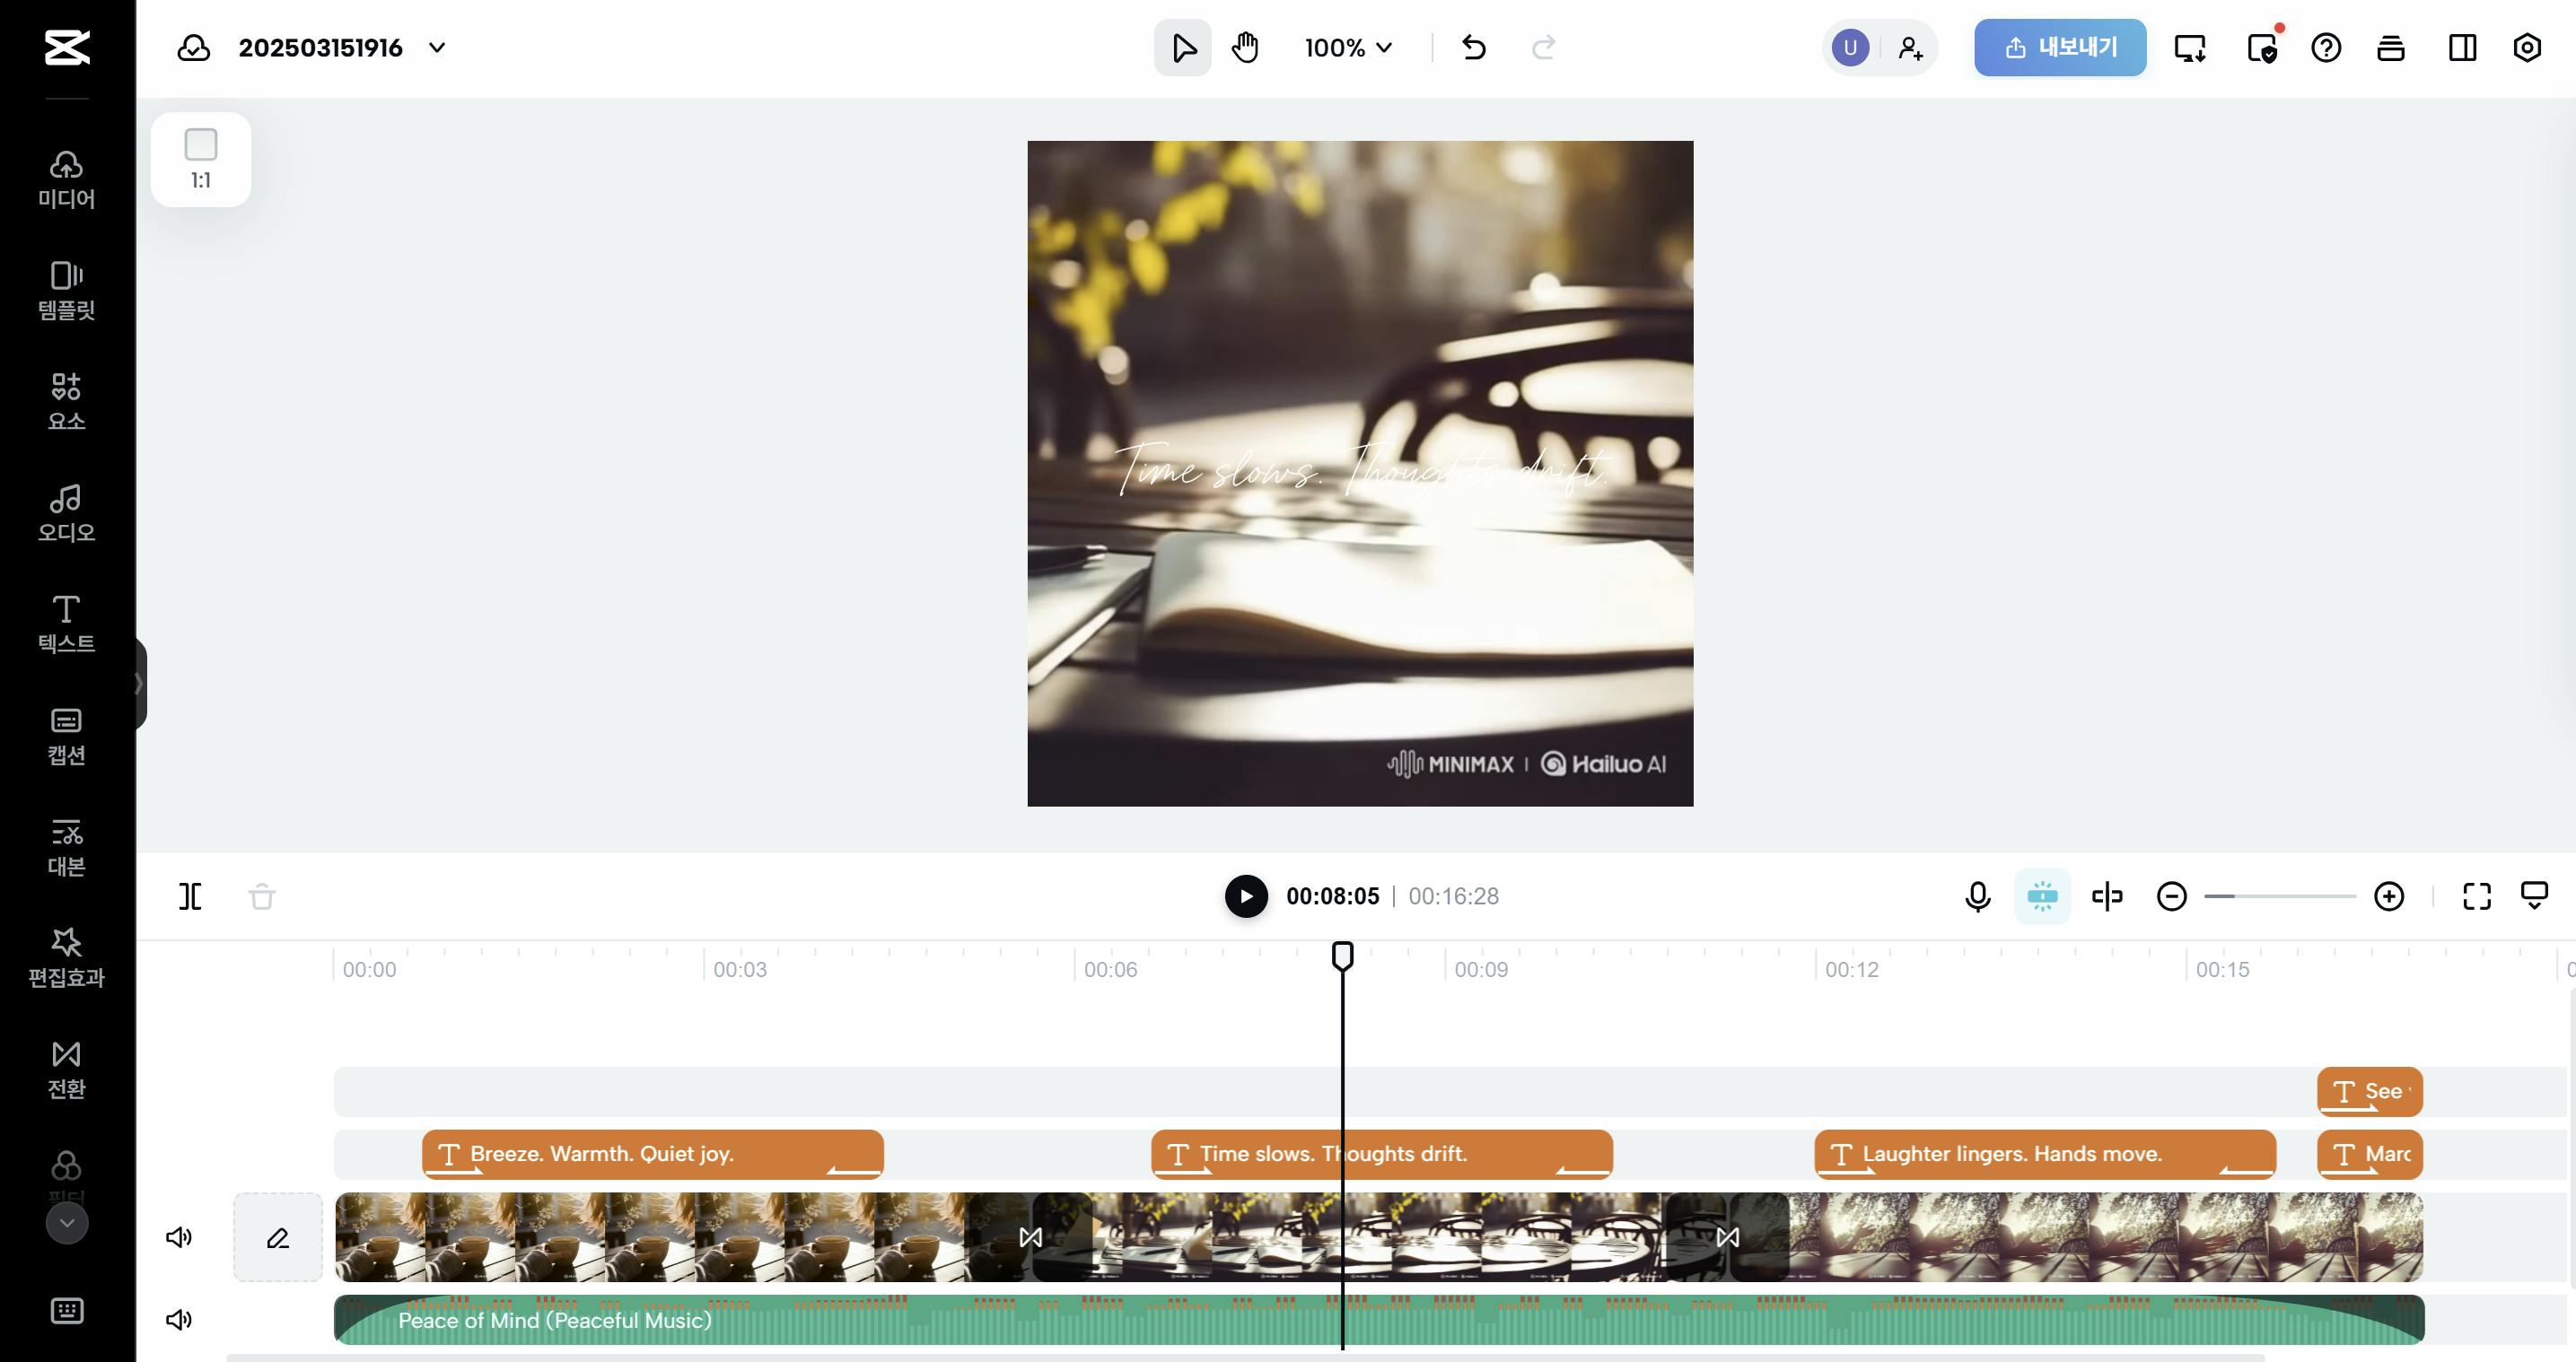Open the 100% zoom level dropdown
The height and width of the screenshot is (1362, 2576).
pos(1348,47)
